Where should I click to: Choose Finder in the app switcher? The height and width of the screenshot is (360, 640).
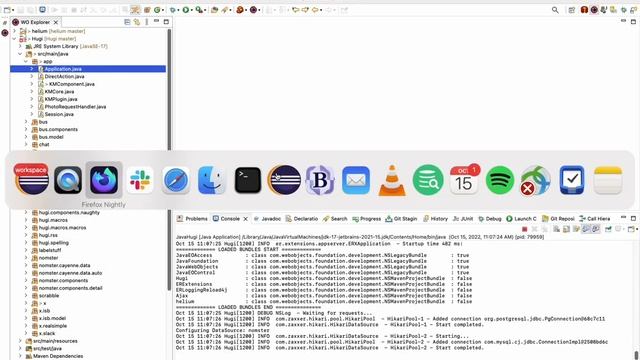212,180
